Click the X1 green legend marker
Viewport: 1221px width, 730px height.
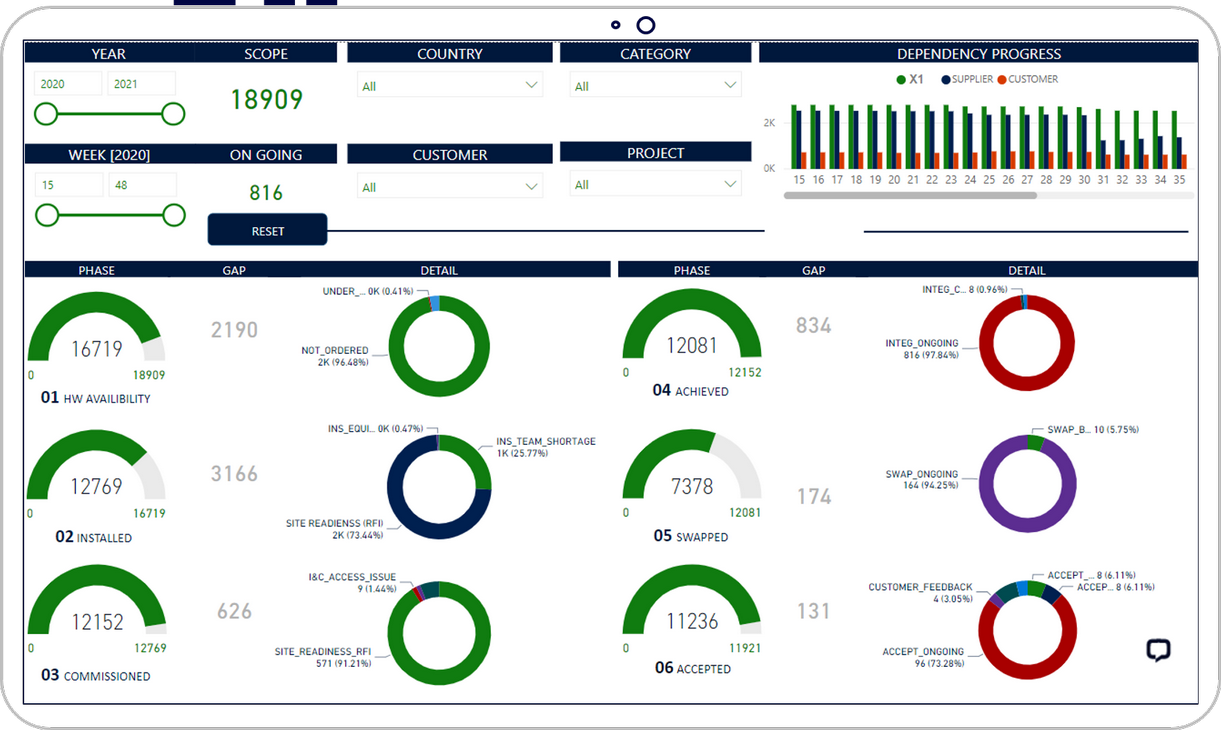[901, 79]
